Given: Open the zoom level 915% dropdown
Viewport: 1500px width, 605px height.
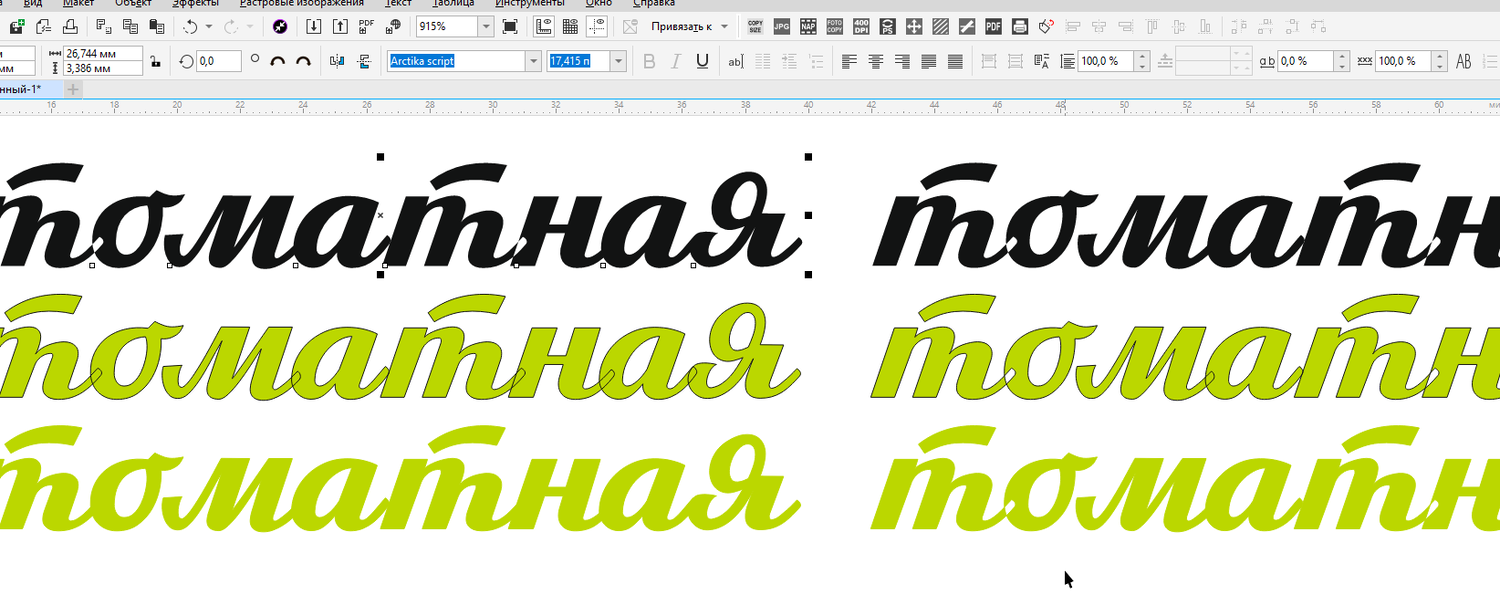Looking at the screenshot, I should click(x=486, y=27).
